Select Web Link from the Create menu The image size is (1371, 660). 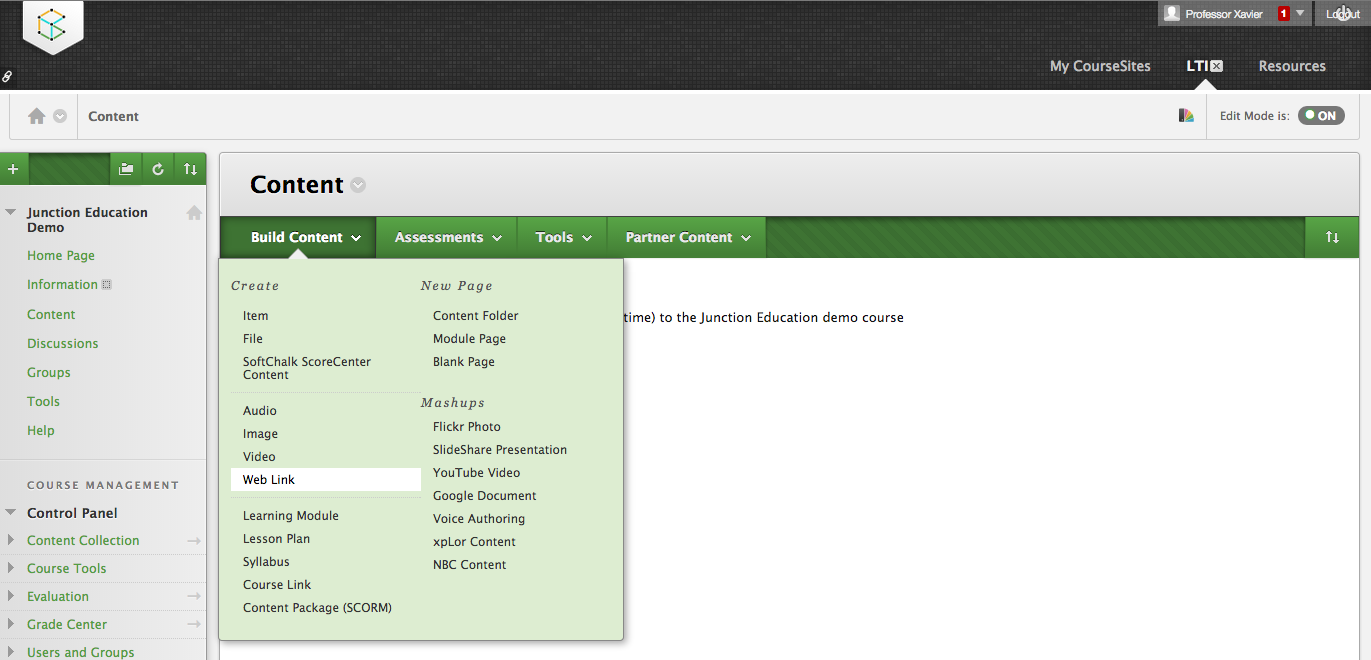tap(269, 480)
